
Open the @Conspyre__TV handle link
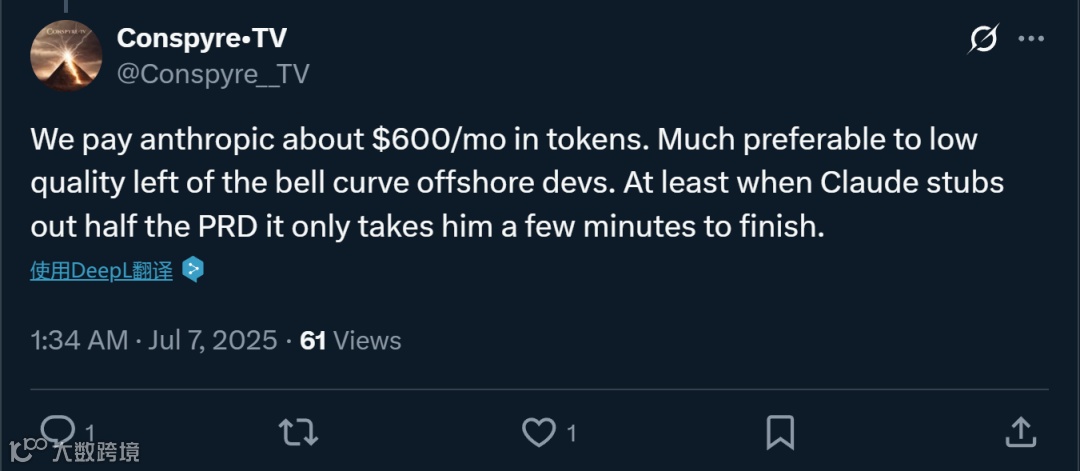tap(213, 74)
